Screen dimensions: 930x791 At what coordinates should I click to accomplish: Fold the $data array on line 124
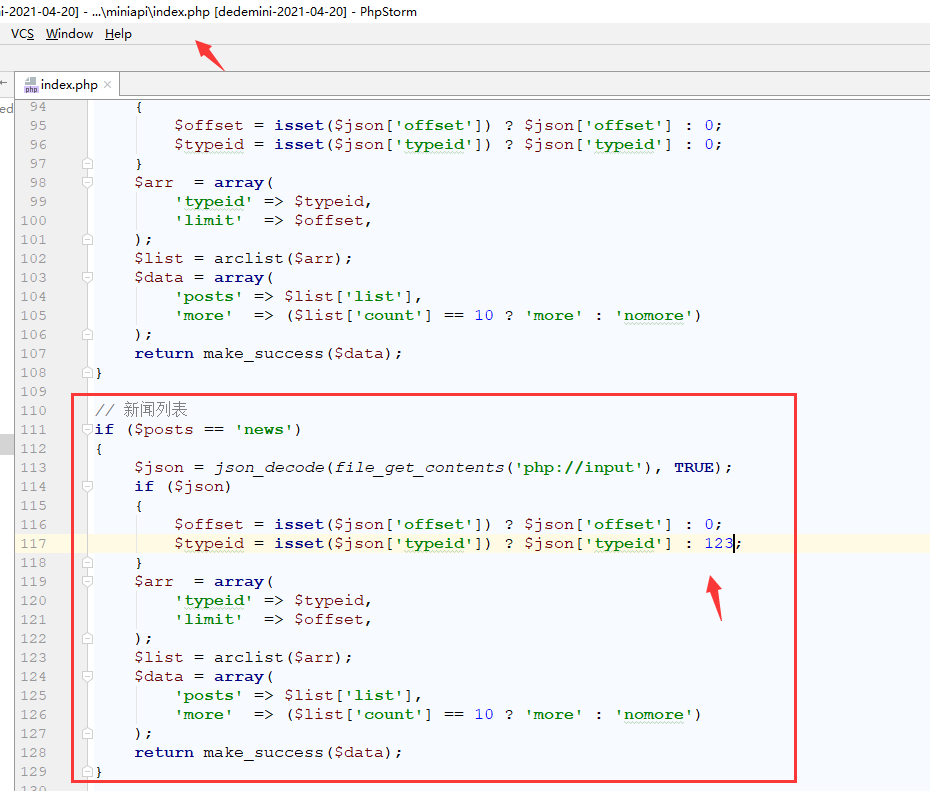click(87, 677)
